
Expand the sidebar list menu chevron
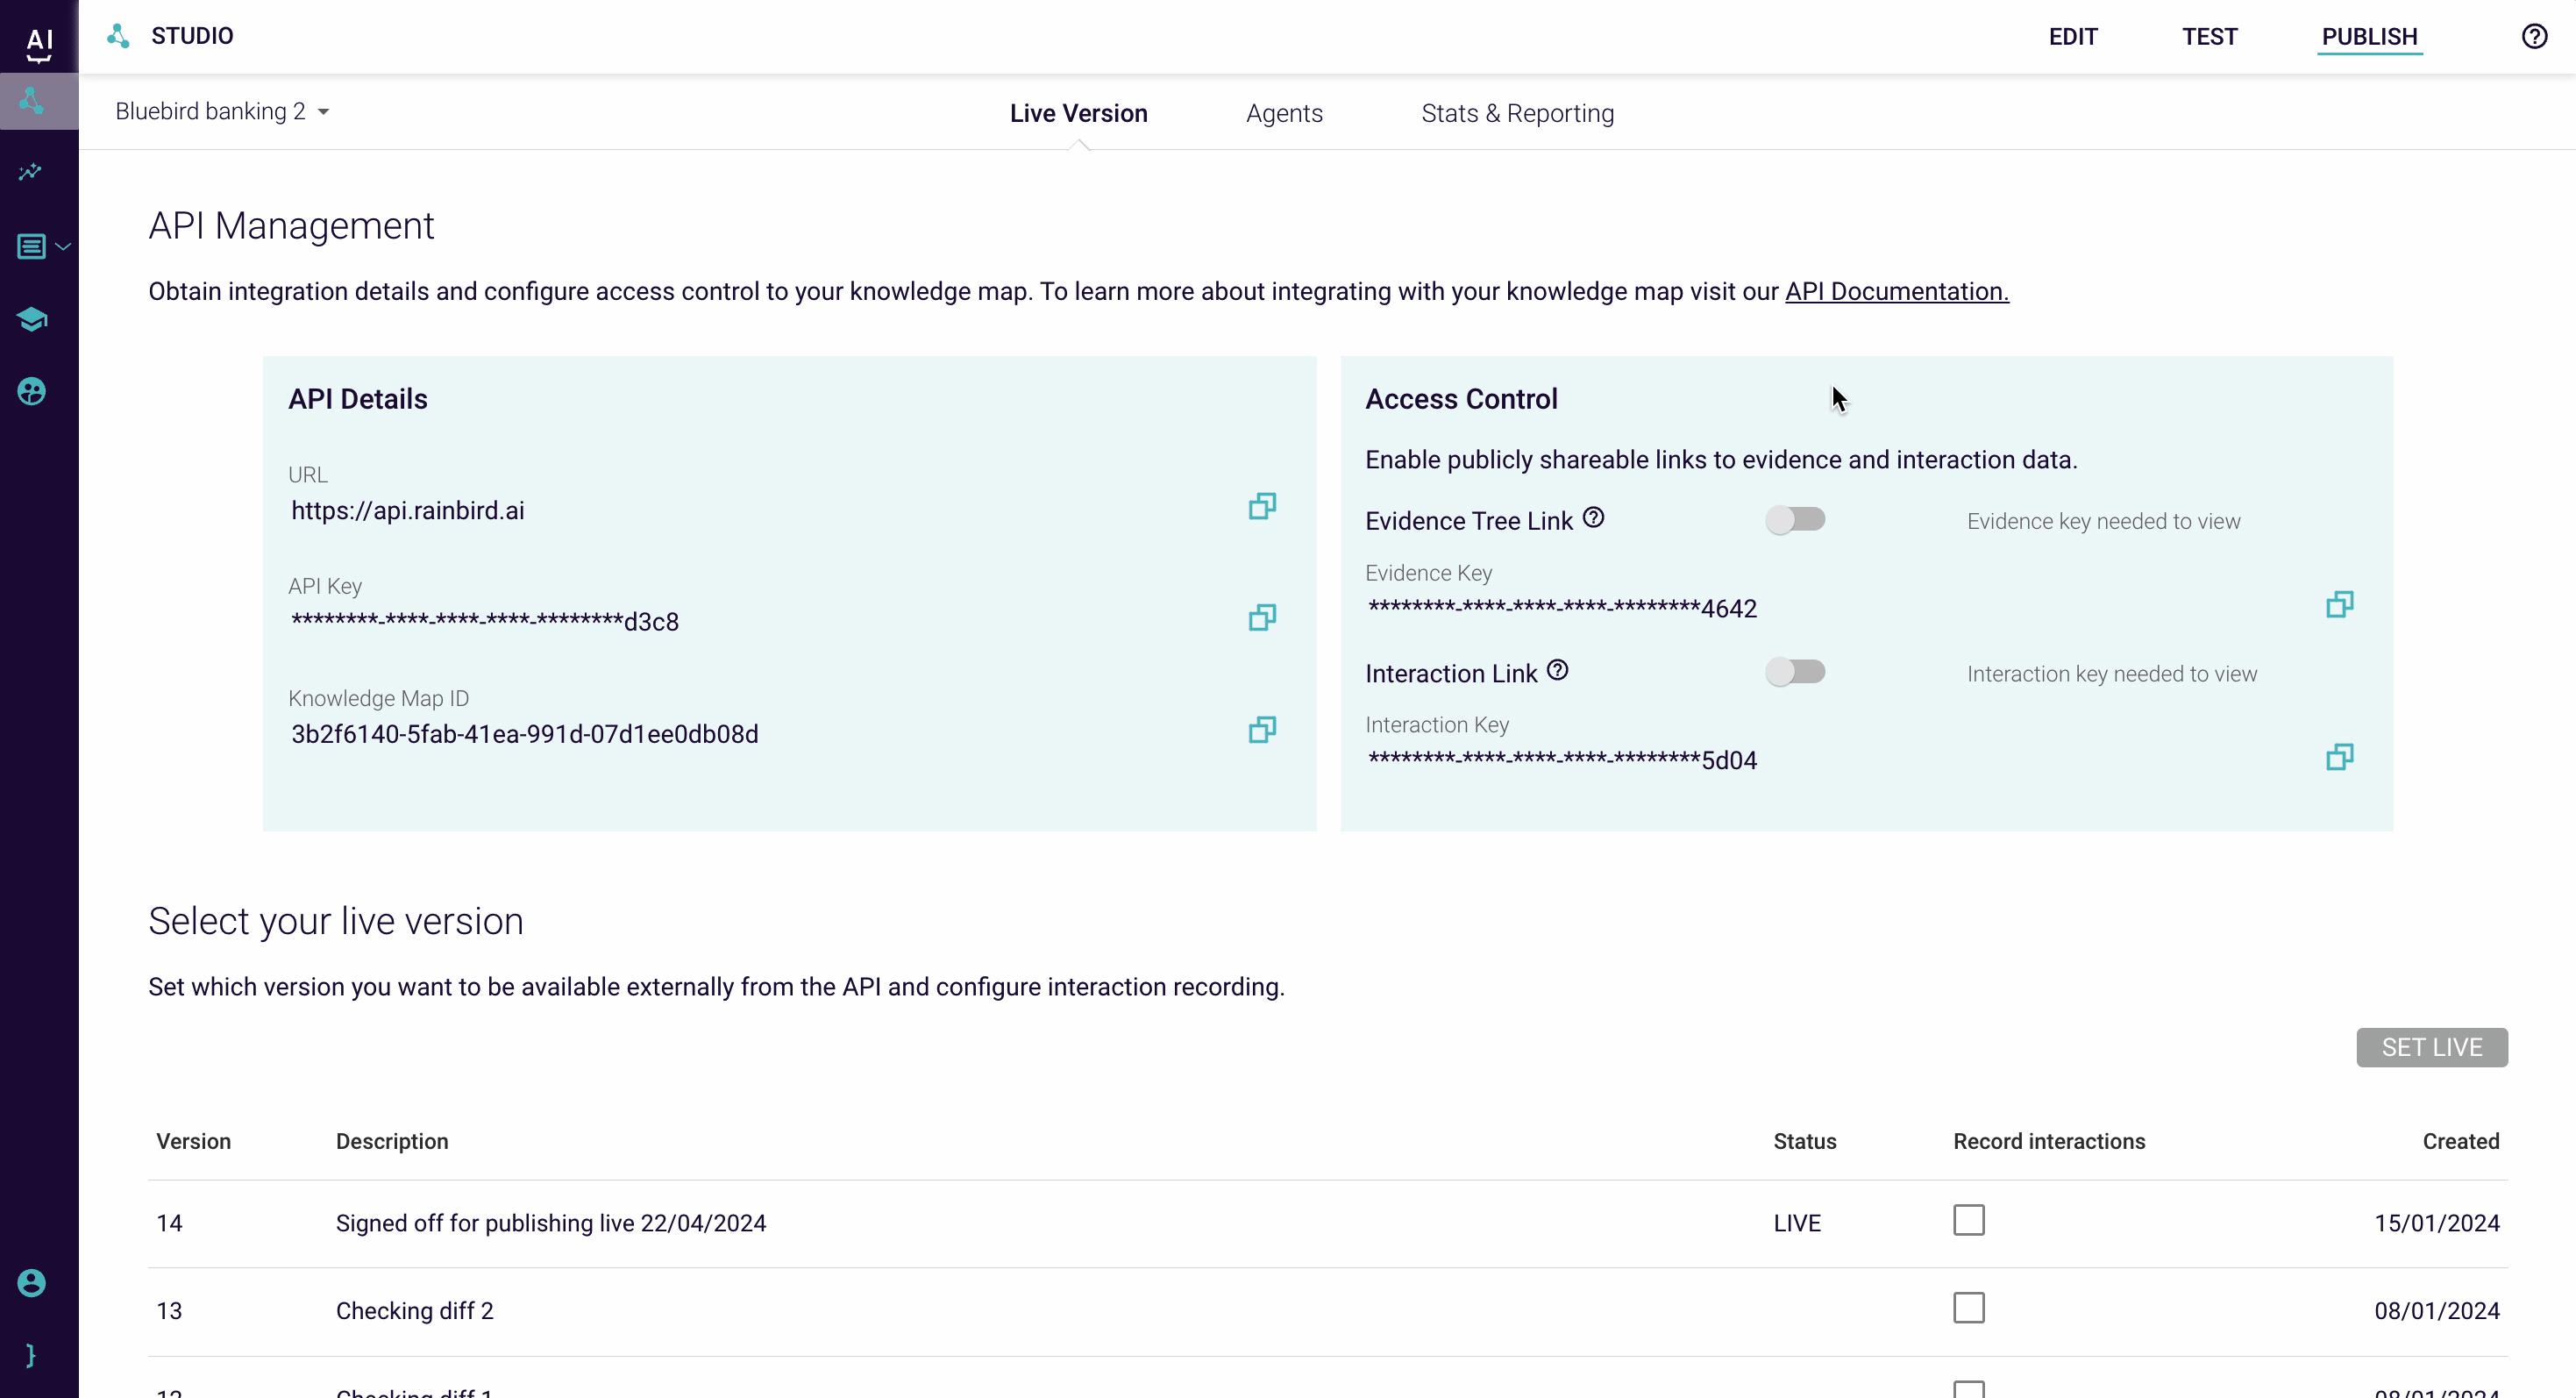63,246
